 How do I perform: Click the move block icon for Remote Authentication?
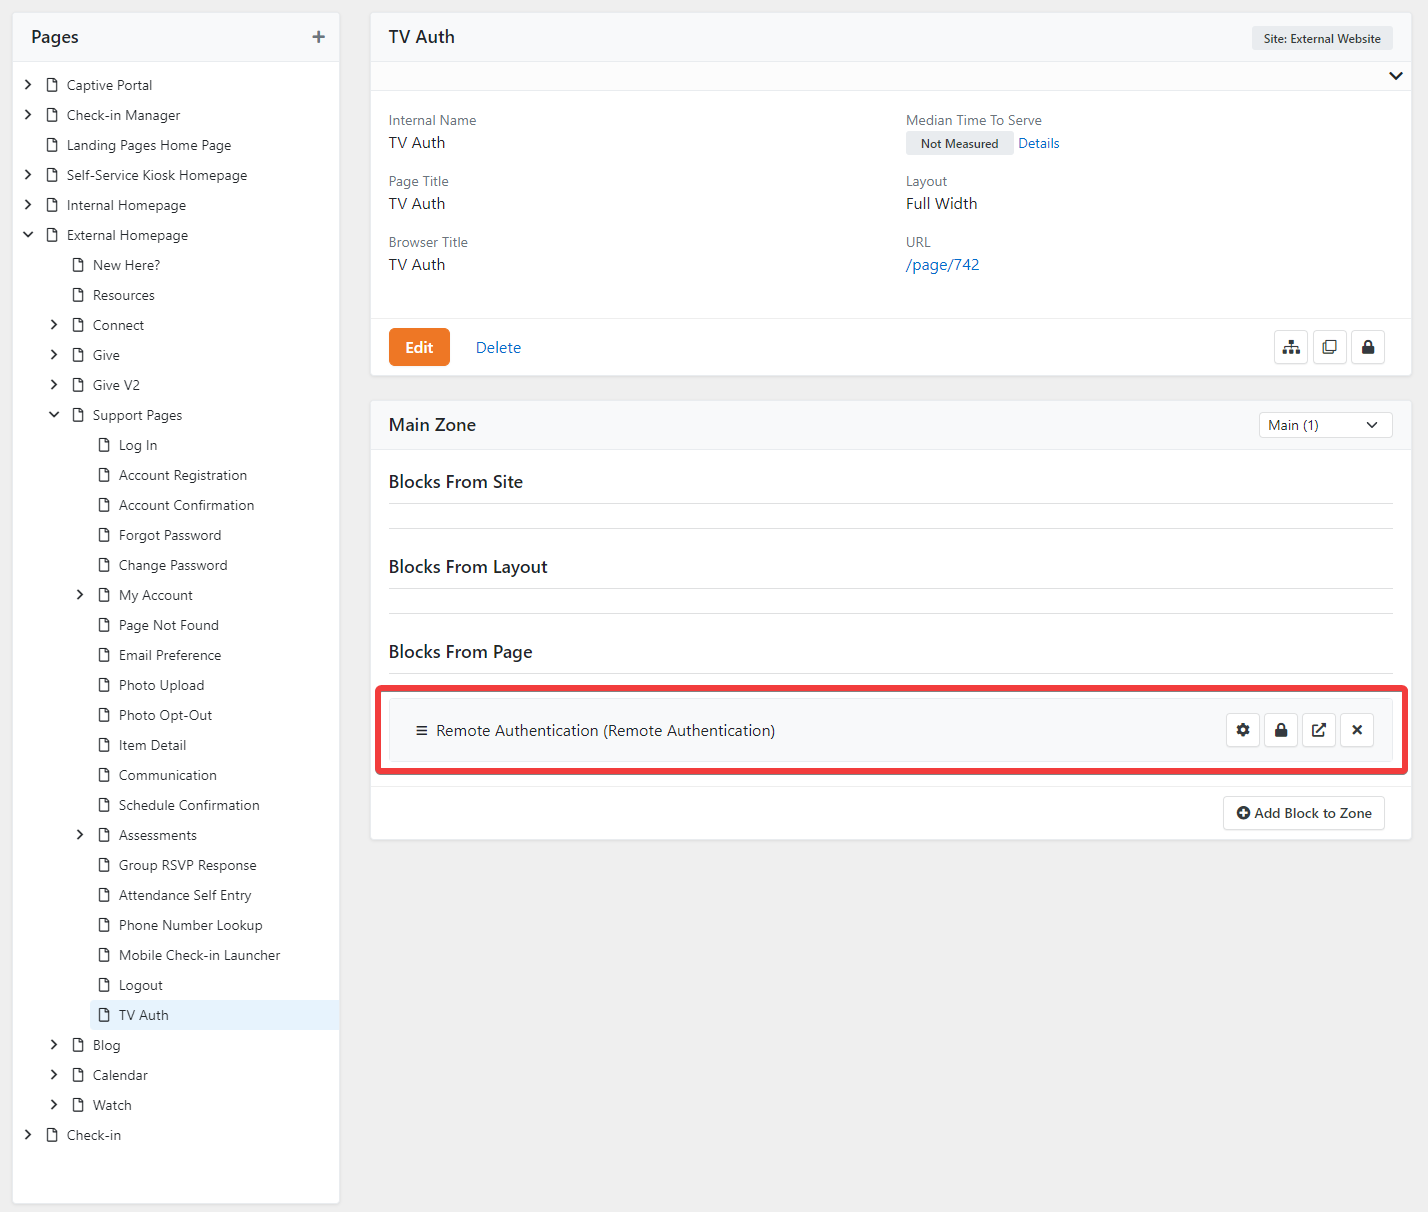(1318, 730)
